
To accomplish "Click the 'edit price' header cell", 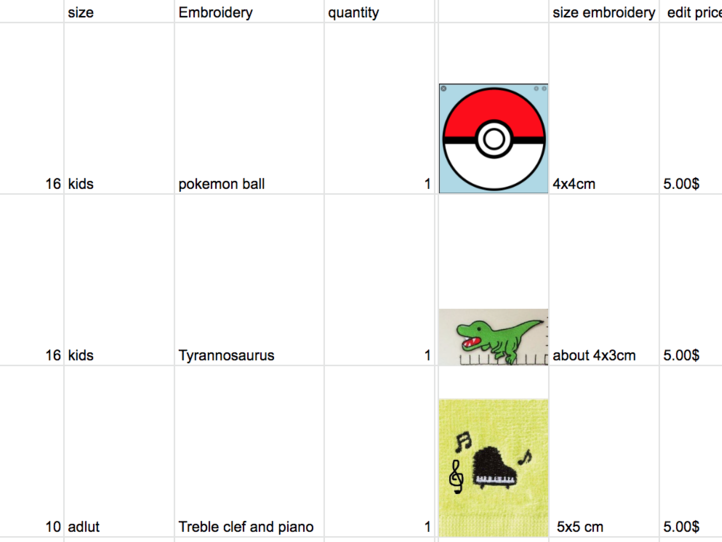I will [691, 11].
